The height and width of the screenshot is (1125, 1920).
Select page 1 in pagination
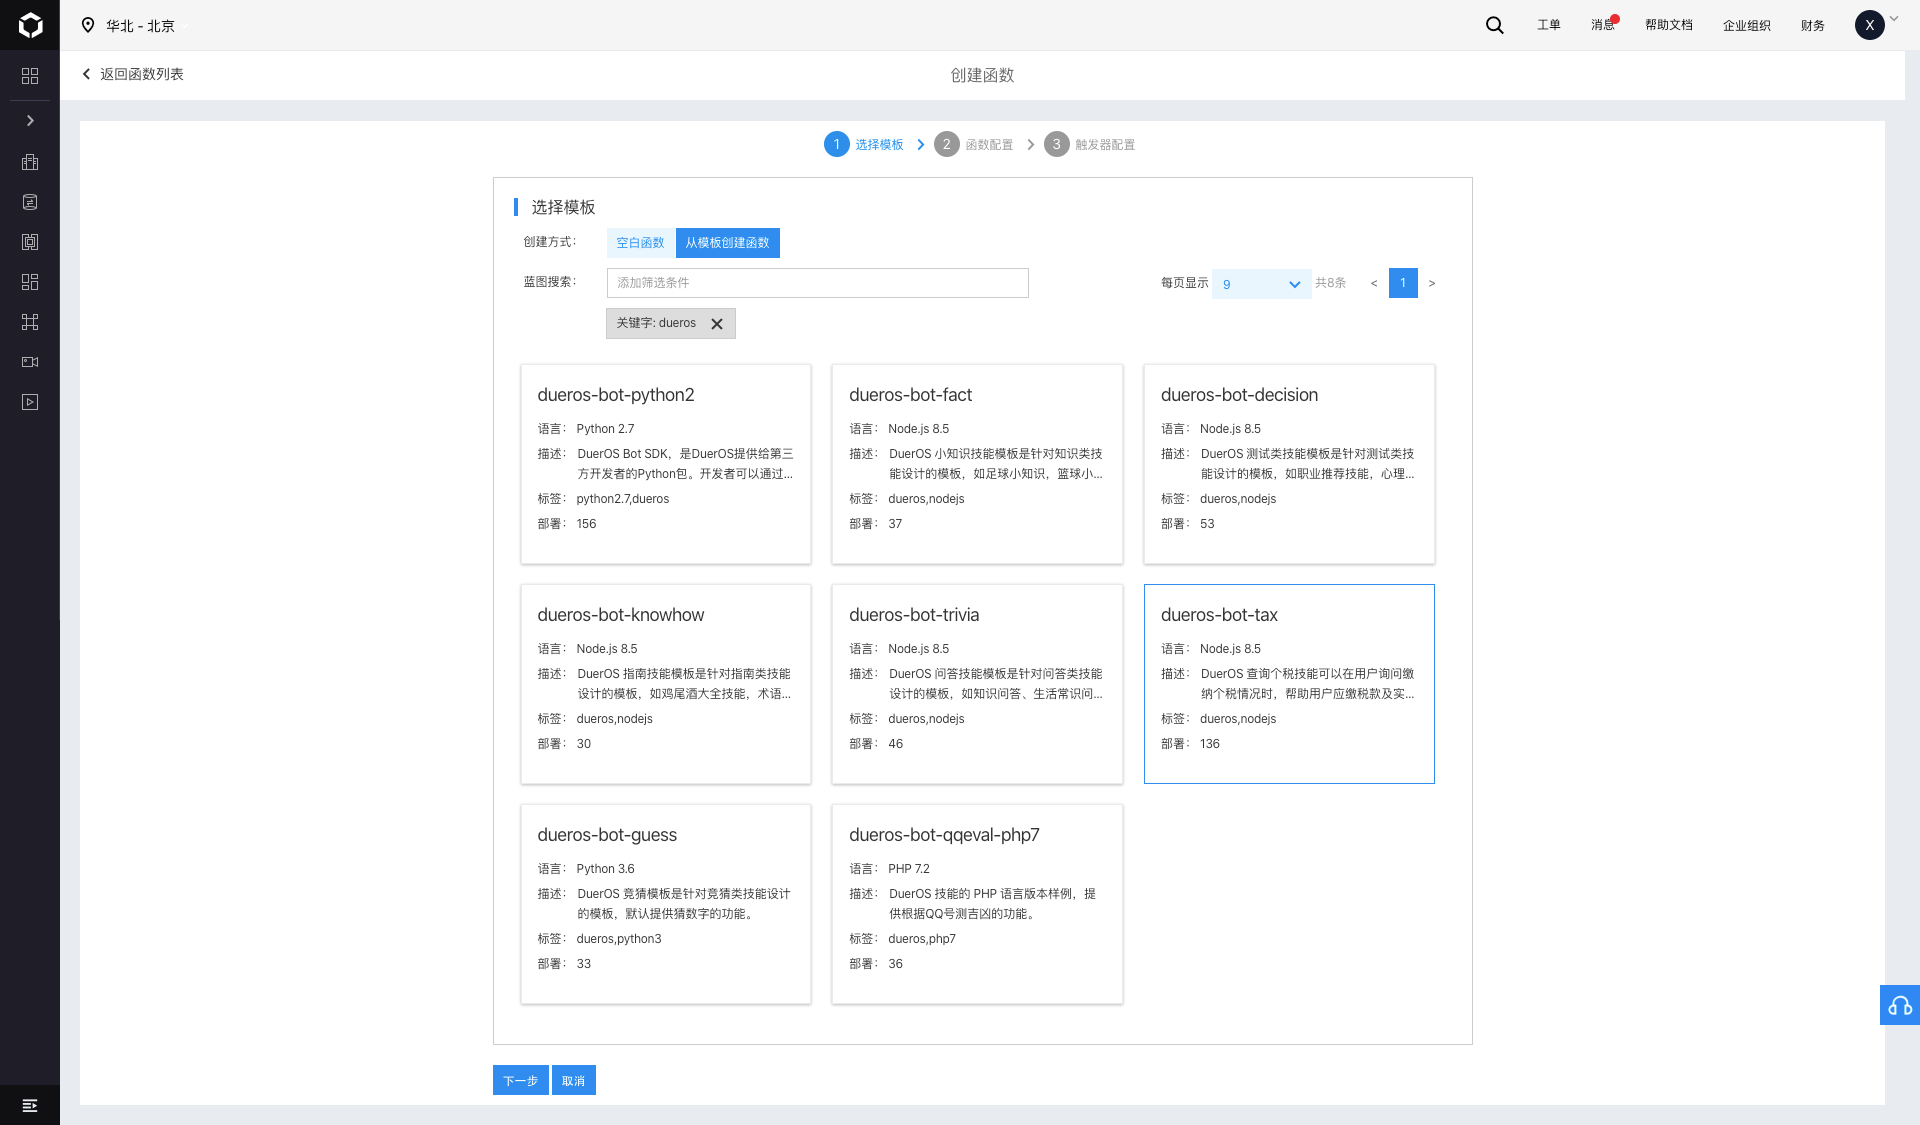click(x=1403, y=283)
